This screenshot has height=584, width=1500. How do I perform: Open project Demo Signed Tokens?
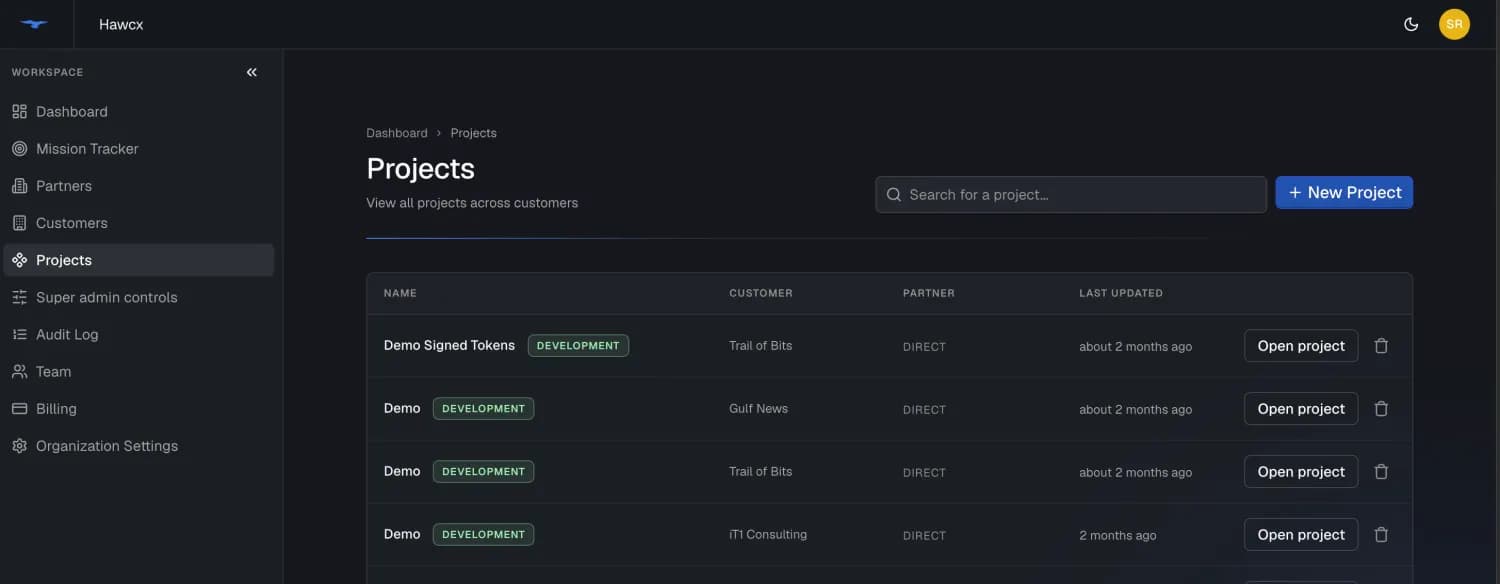1301,346
